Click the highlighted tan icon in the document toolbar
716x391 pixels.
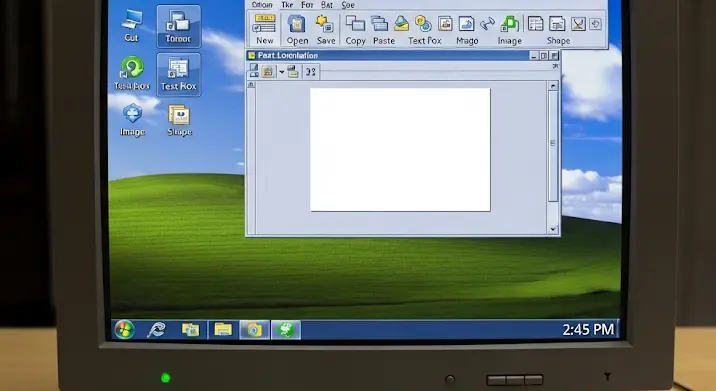click(268, 72)
